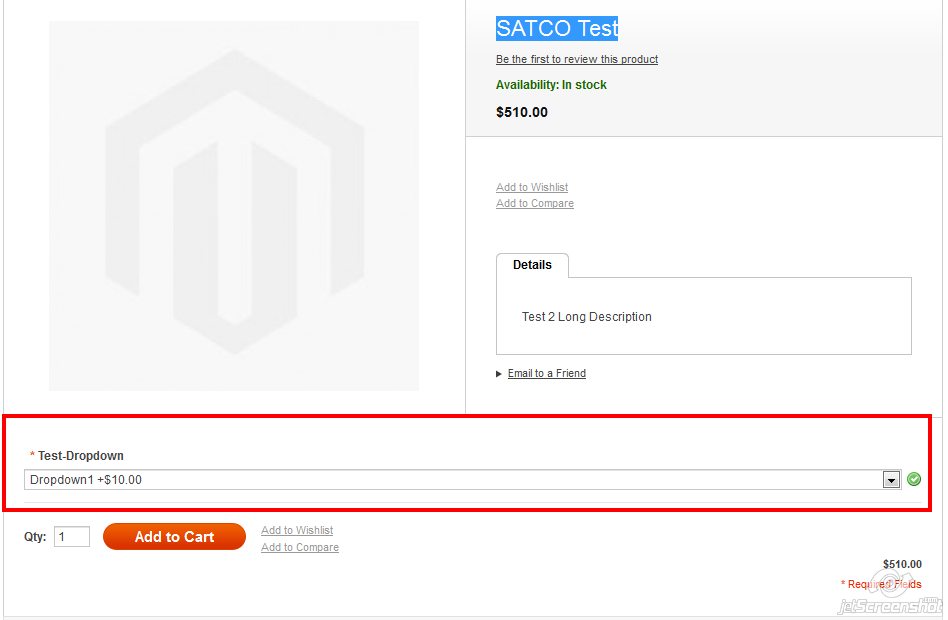Click the Test-Dropdown field label
The width and height of the screenshot is (948, 620).
(80, 455)
